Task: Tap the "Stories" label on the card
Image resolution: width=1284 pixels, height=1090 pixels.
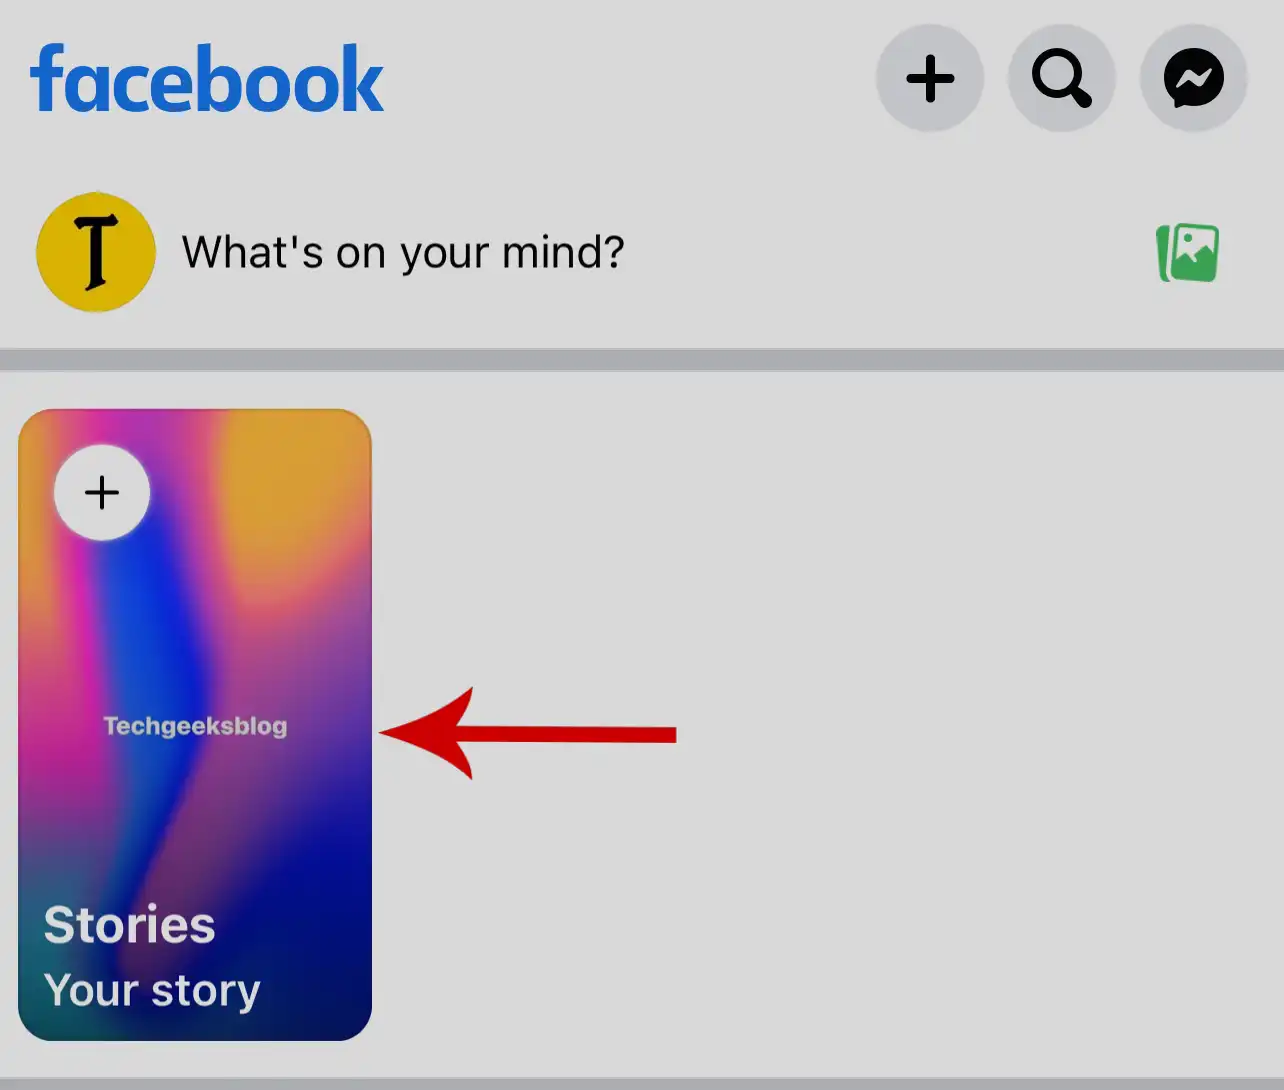Action: 130,925
